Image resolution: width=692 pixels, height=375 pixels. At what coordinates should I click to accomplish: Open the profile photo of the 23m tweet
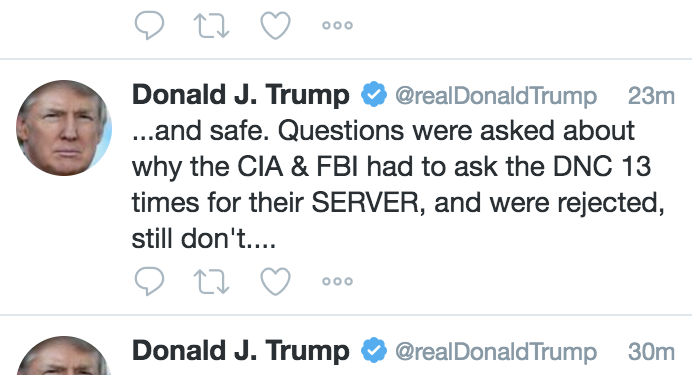point(64,128)
